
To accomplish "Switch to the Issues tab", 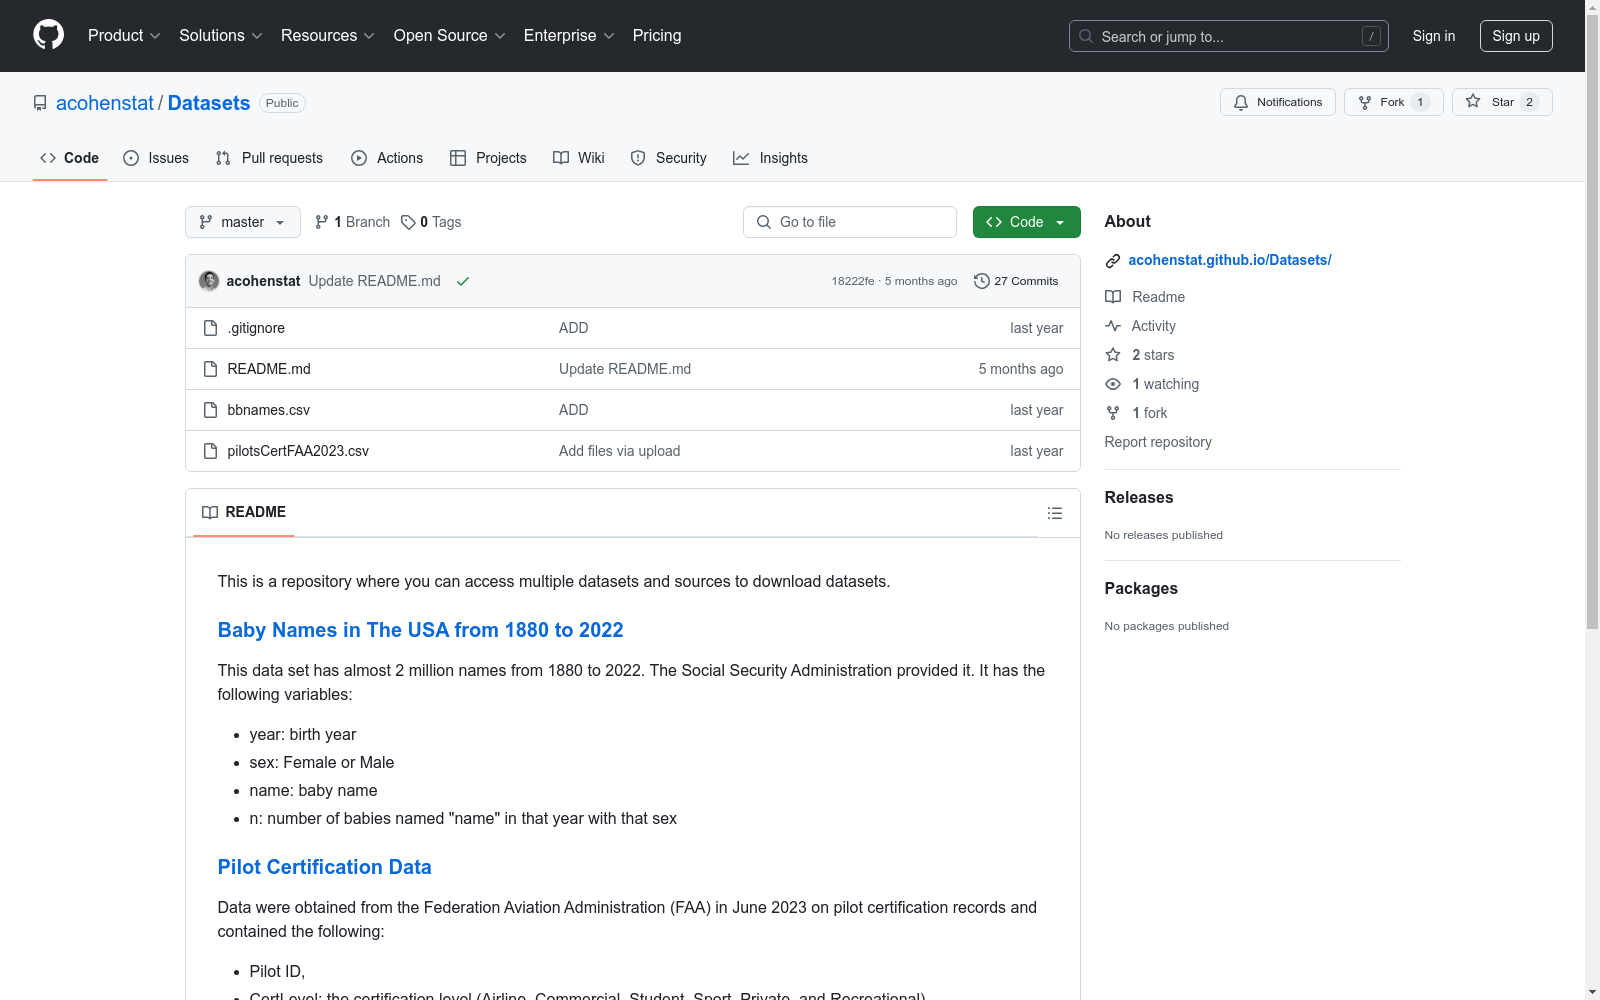I will point(156,158).
